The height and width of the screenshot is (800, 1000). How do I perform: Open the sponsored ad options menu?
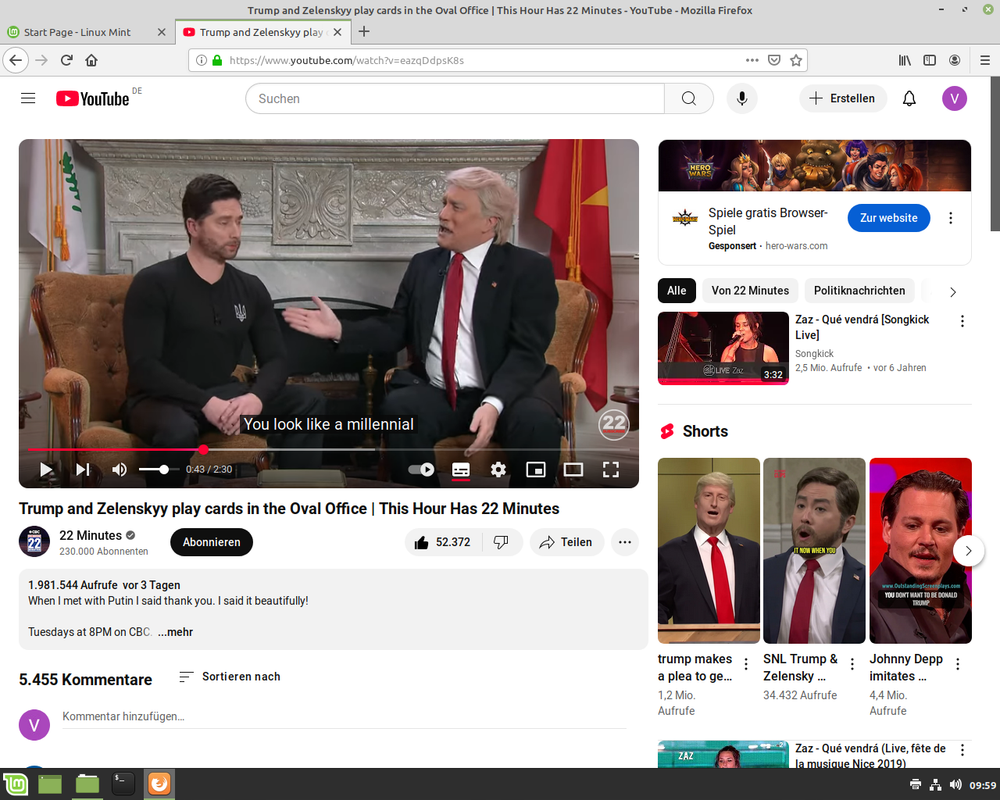(950, 218)
